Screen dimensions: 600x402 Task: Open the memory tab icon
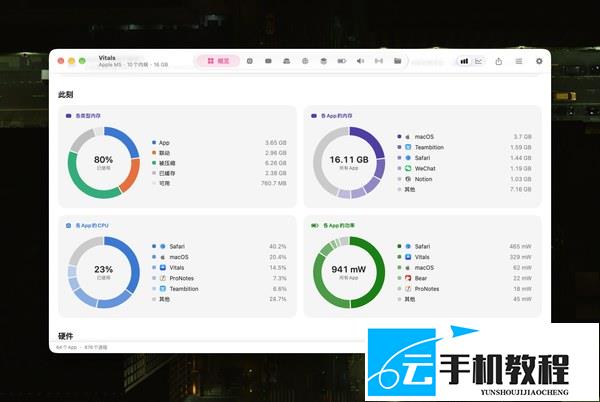click(268, 61)
